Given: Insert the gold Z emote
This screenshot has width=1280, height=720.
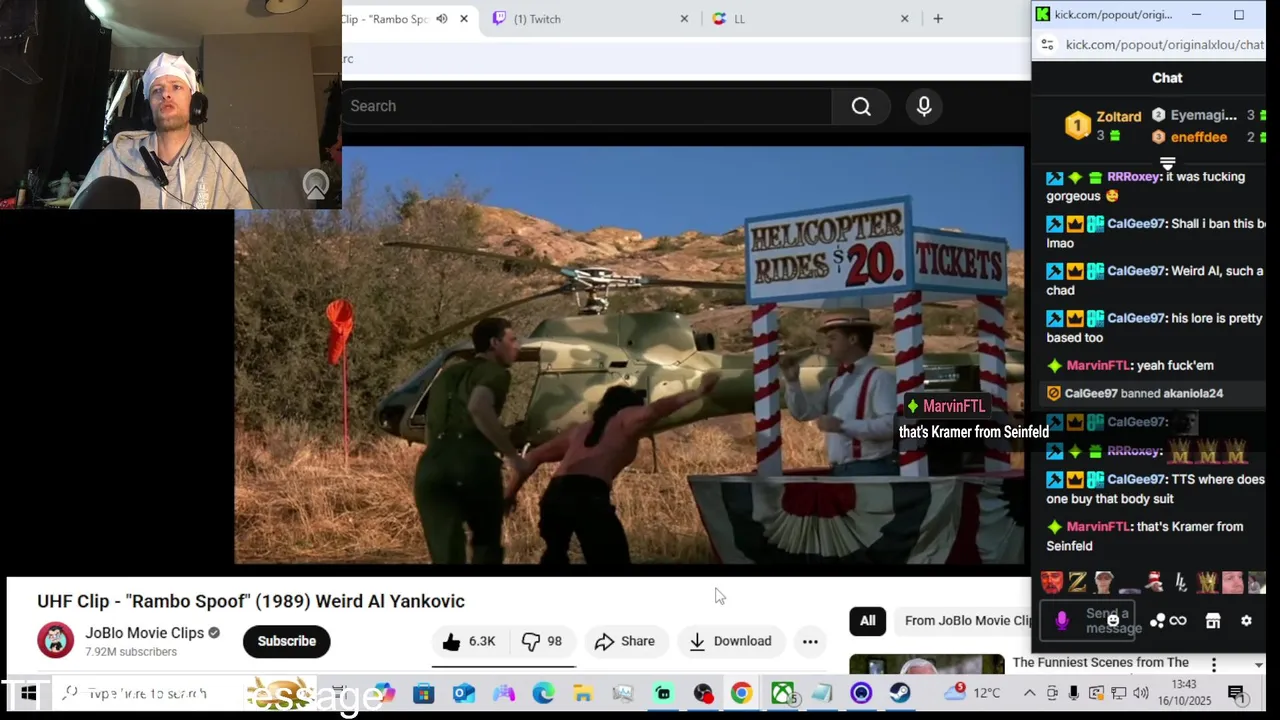Looking at the screenshot, I should click(x=1077, y=582).
